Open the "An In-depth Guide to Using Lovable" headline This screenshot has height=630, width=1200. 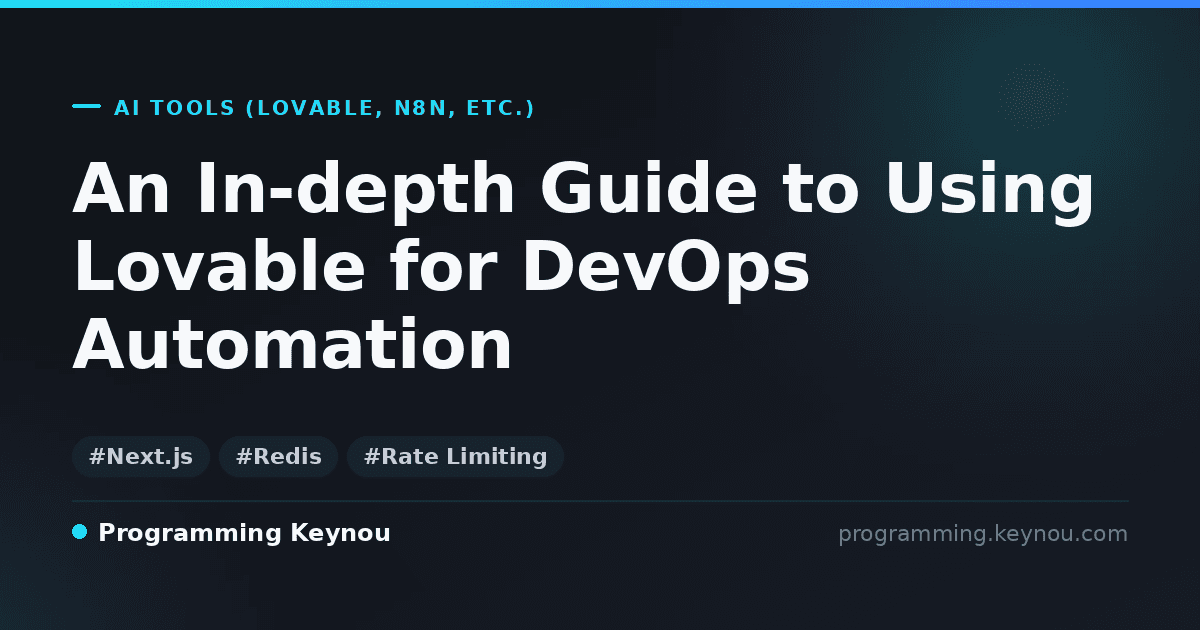(583, 266)
